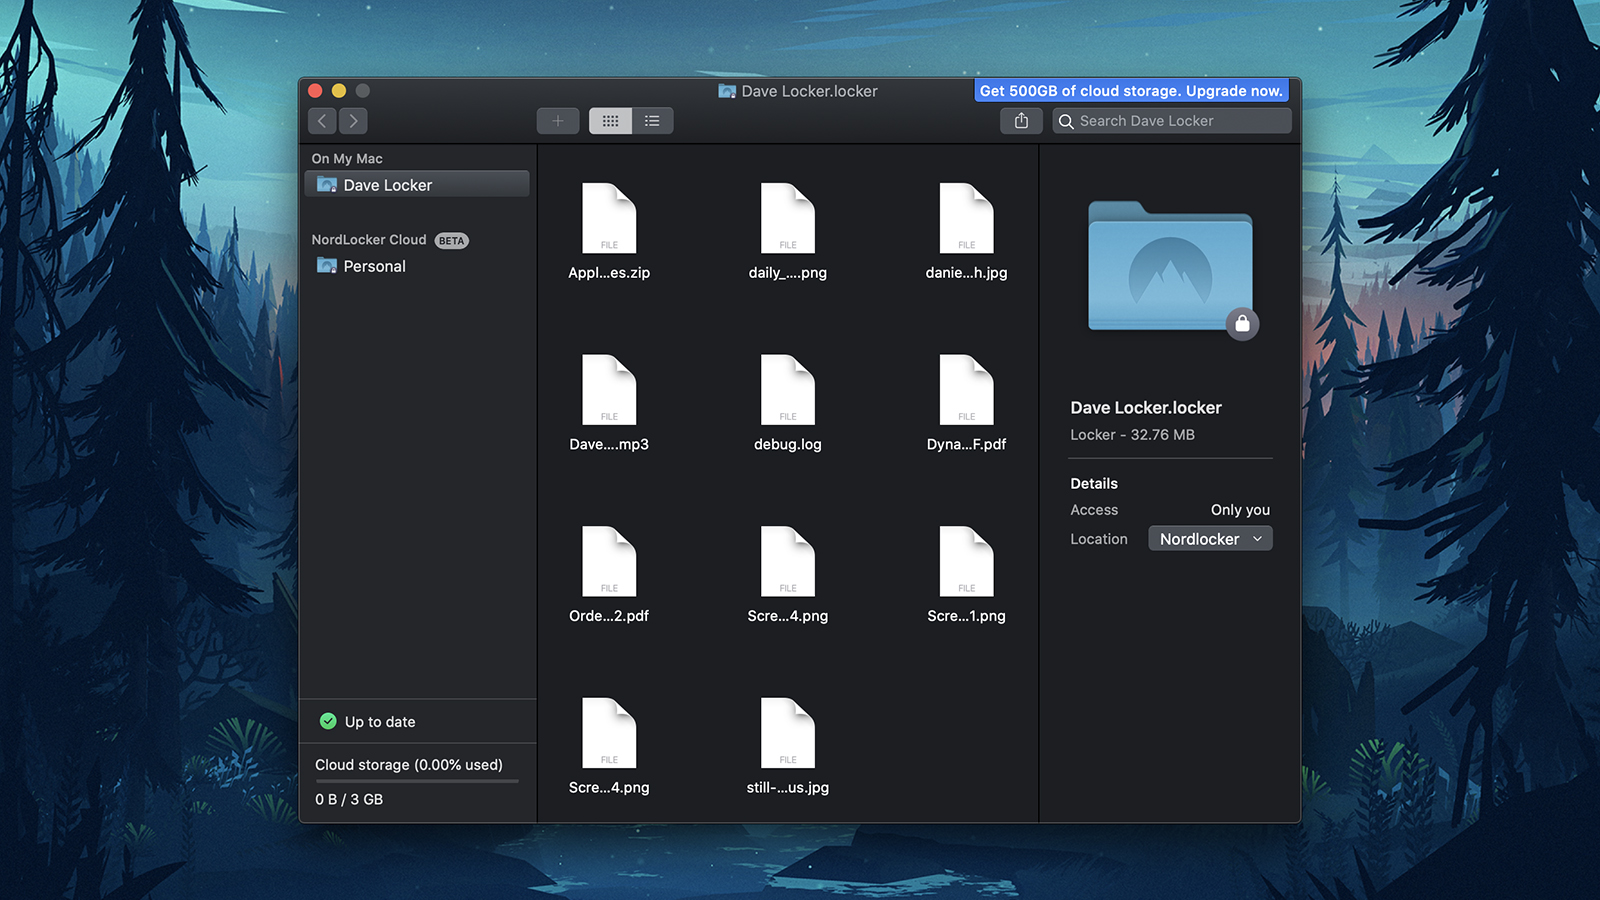Click the plus add button in toolbar
Viewport: 1600px width, 900px height.
pyautogui.click(x=558, y=121)
